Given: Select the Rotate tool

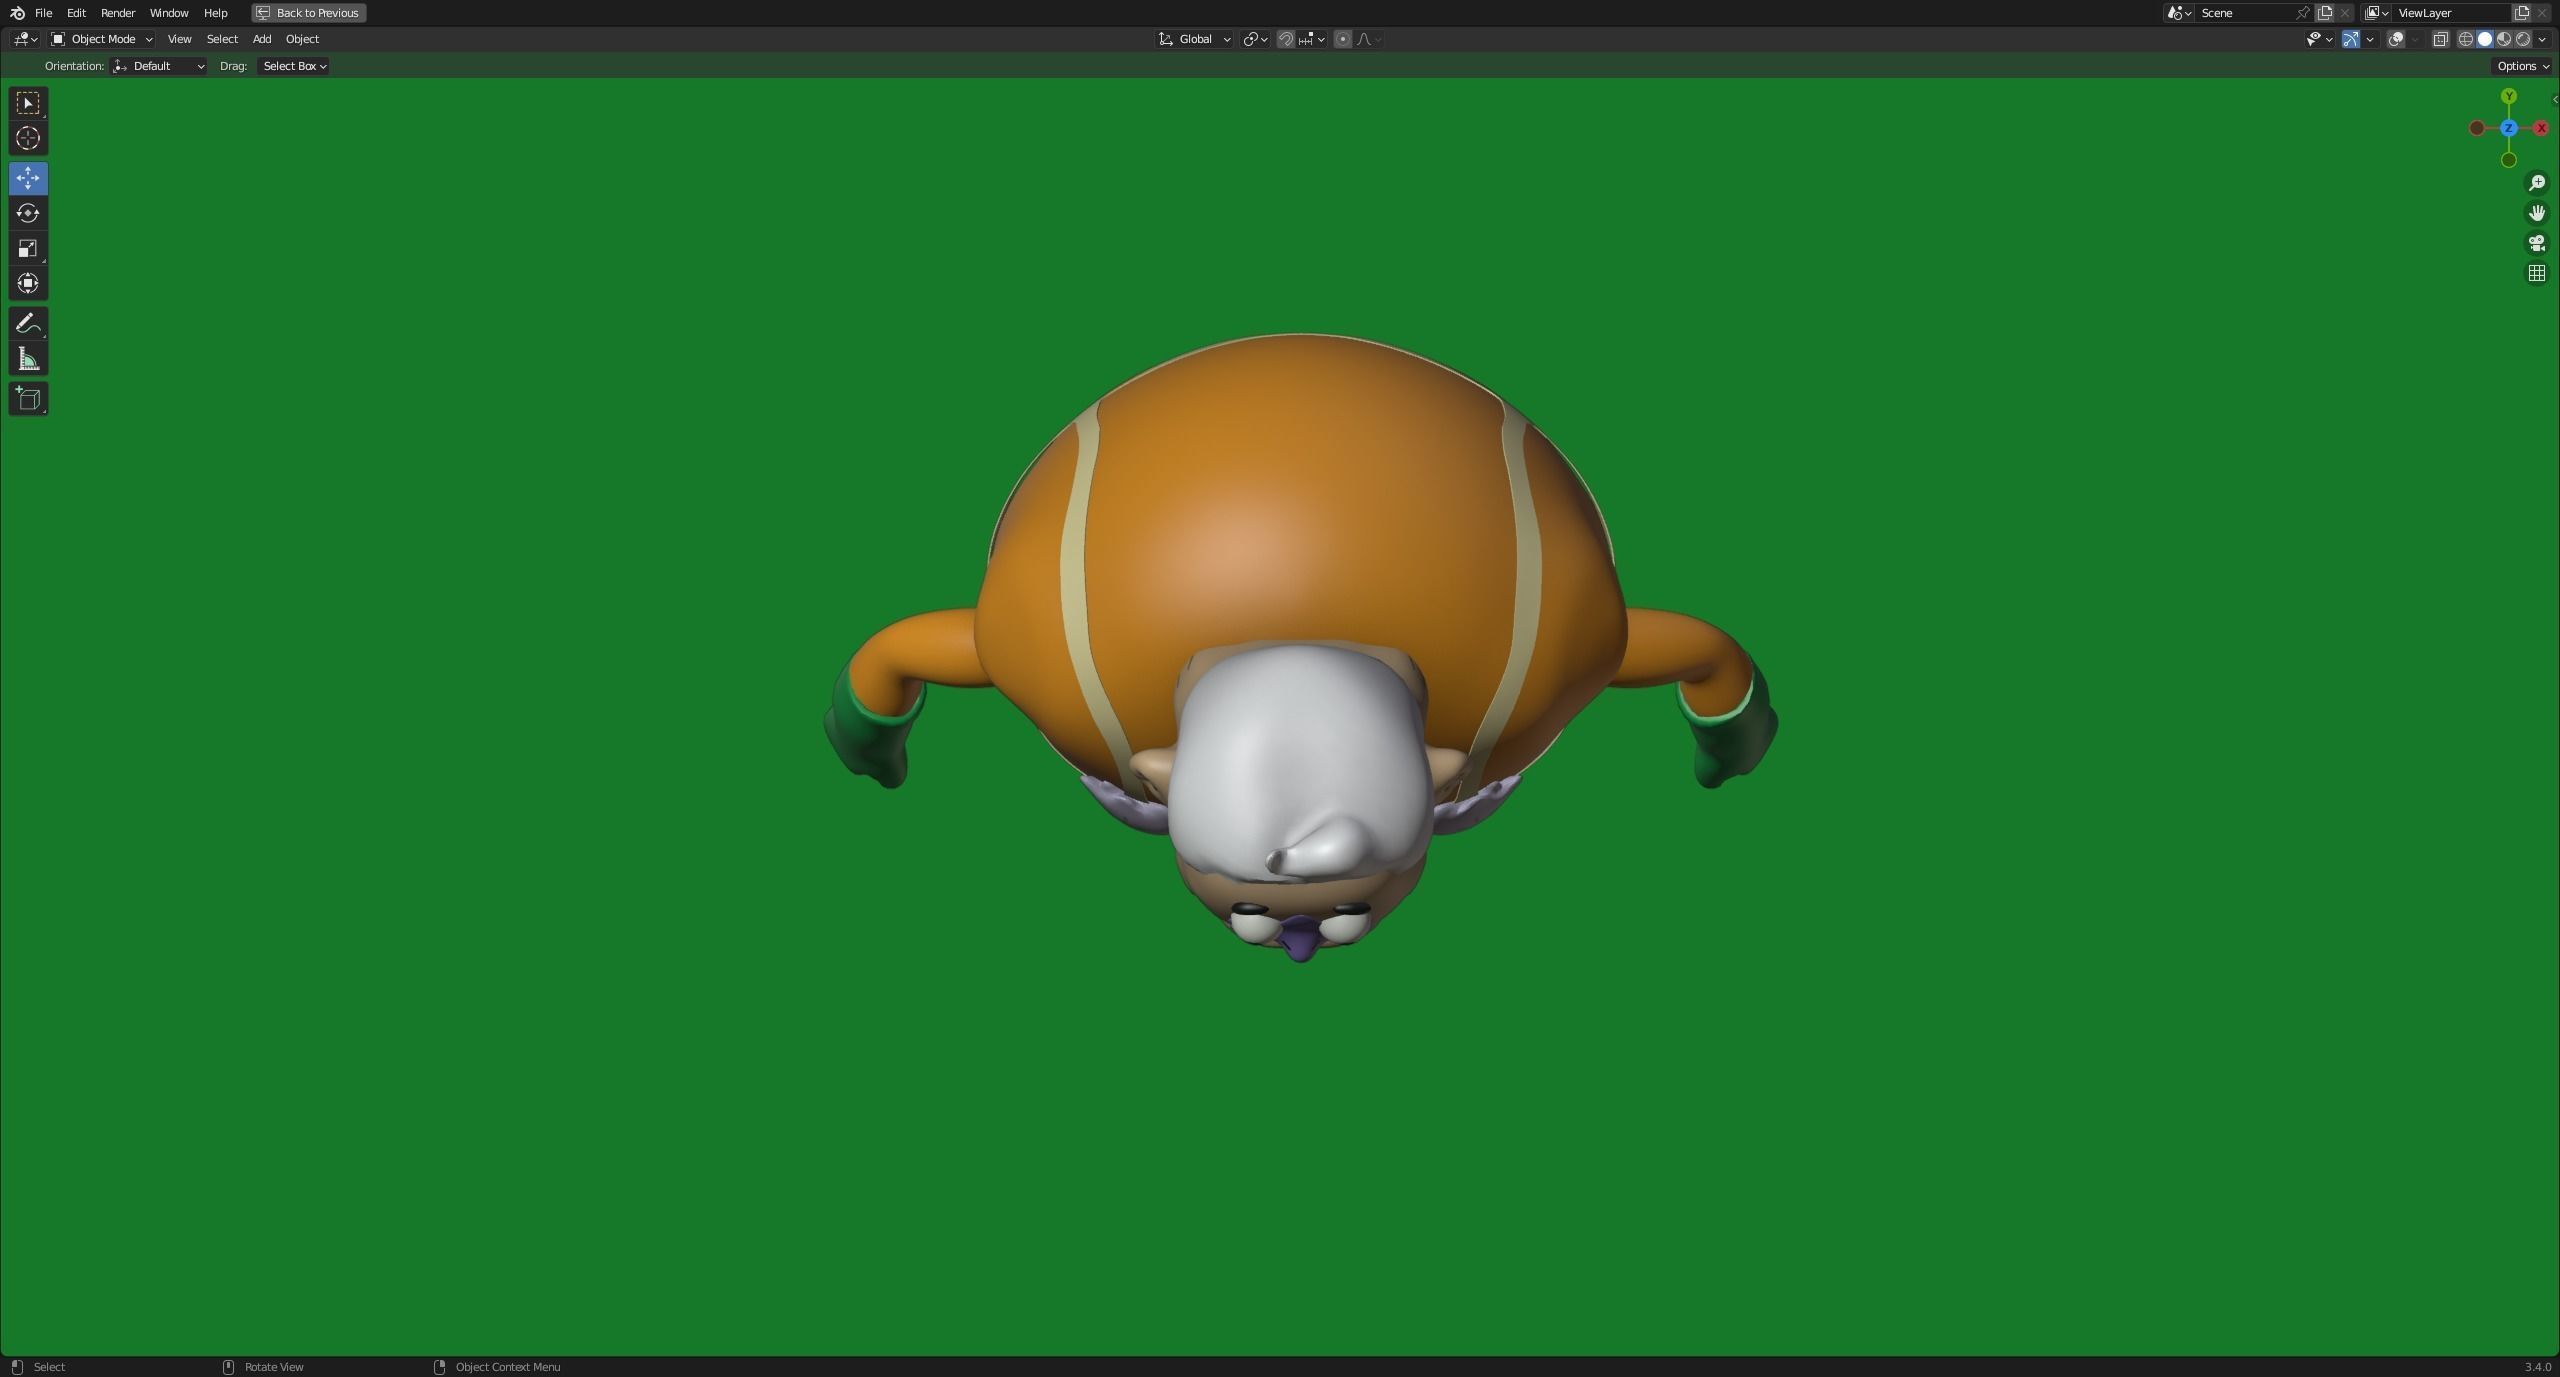Looking at the screenshot, I should point(28,213).
